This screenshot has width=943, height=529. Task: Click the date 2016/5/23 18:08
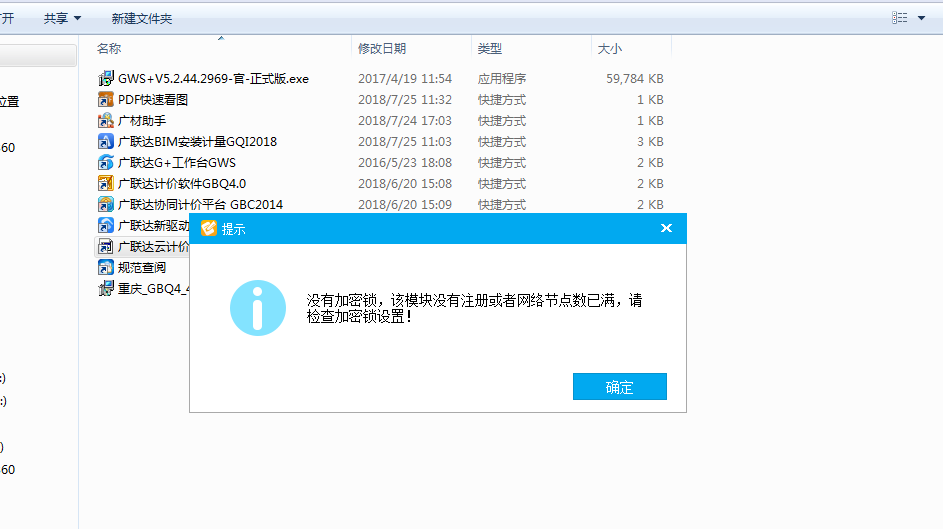[x=405, y=162]
